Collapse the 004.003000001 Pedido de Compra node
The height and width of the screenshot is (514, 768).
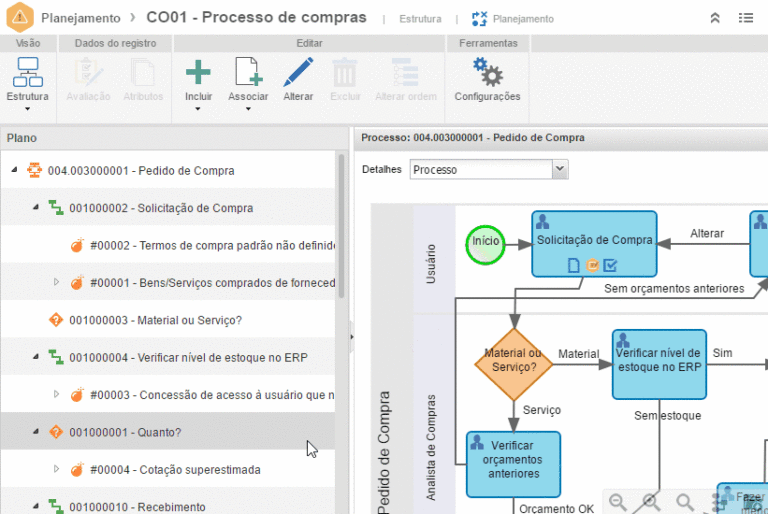tap(15, 171)
